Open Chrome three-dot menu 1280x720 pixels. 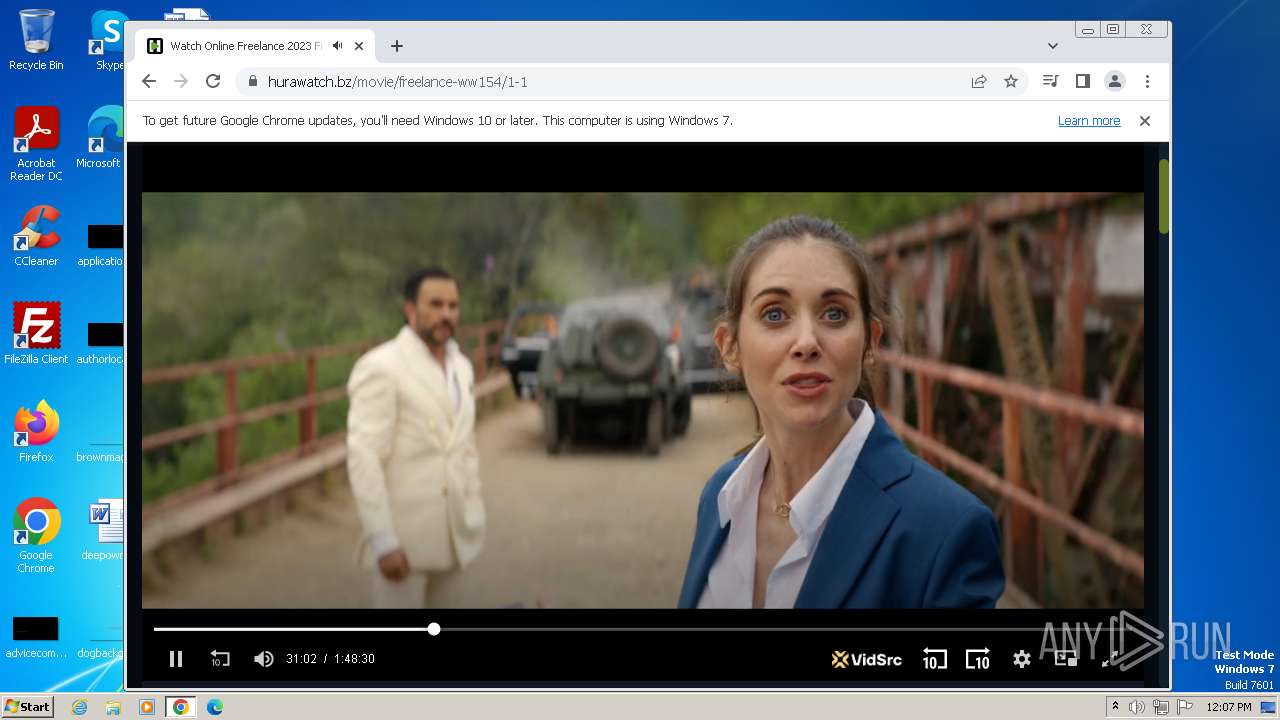pos(1147,82)
